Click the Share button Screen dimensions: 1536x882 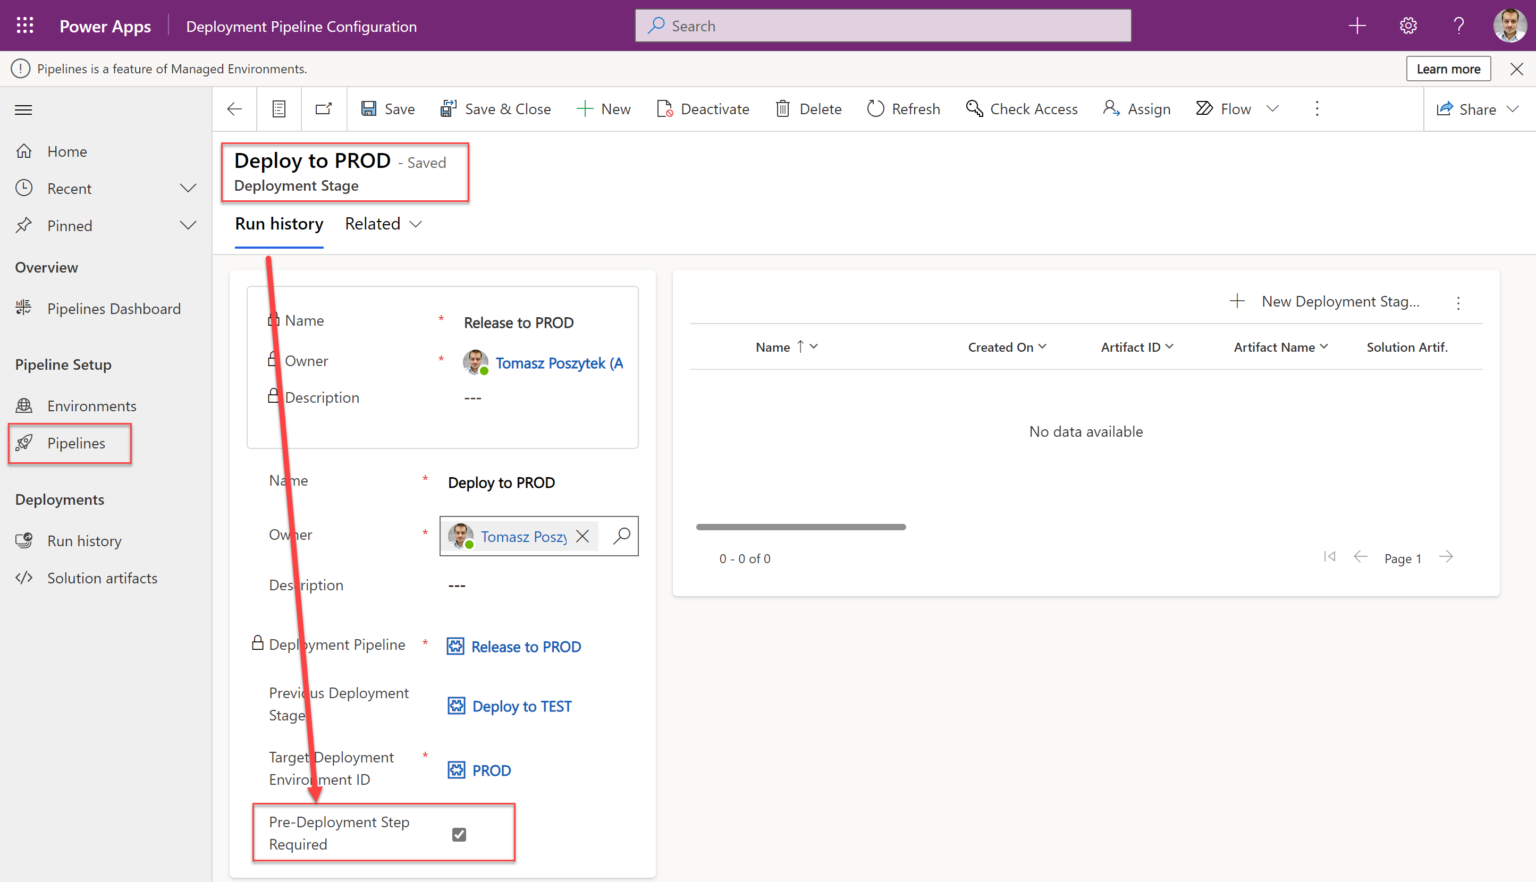[x=1466, y=109]
